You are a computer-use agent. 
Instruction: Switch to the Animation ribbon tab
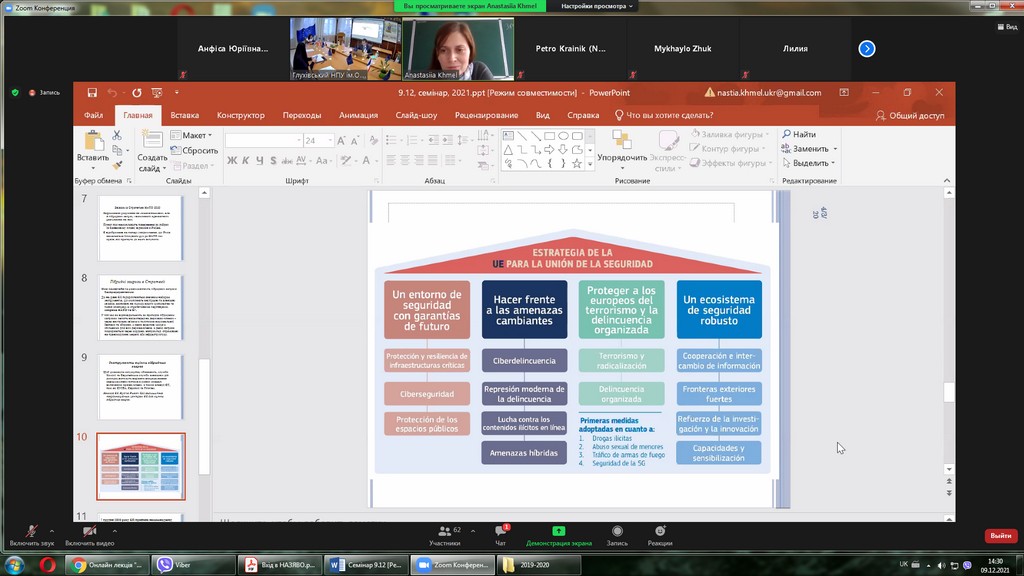click(358, 115)
